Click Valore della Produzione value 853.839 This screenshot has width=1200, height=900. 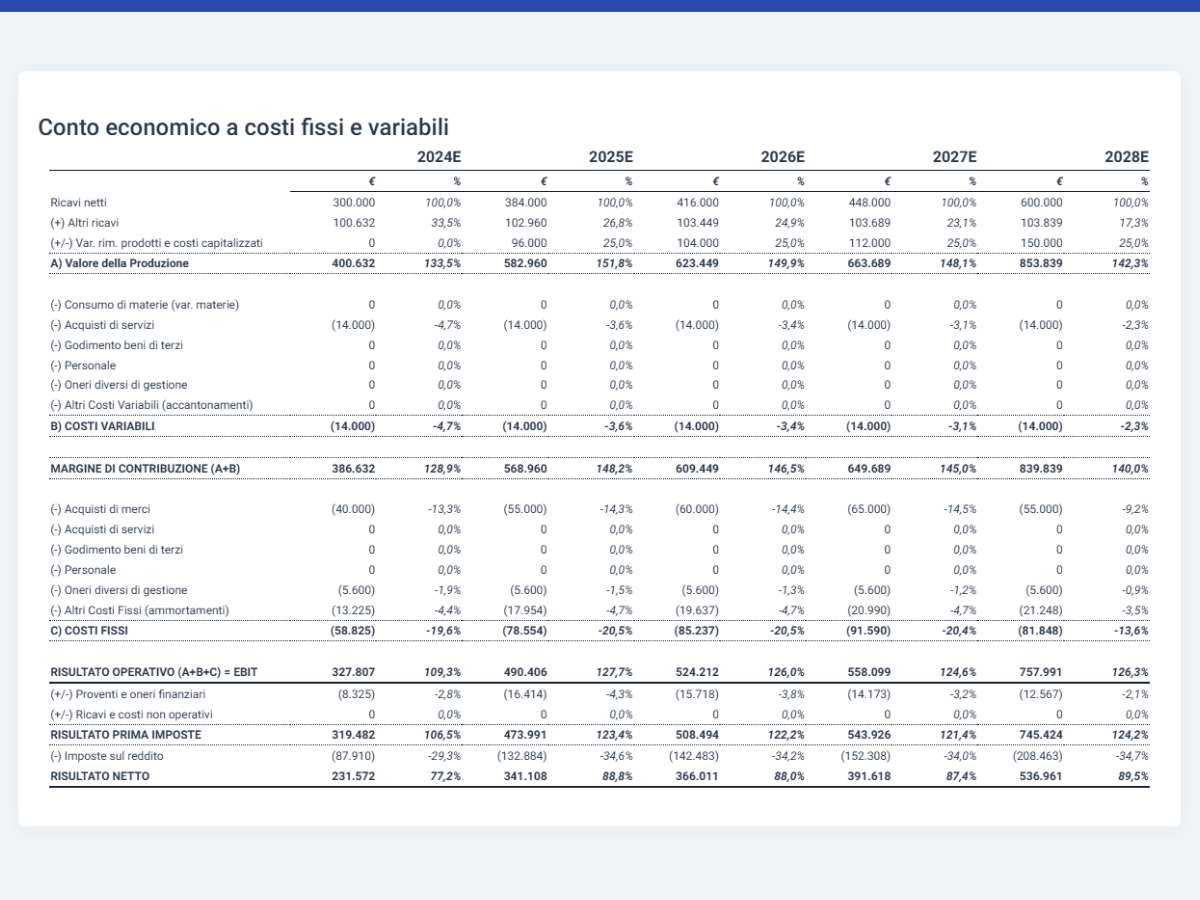[1041, 263]
